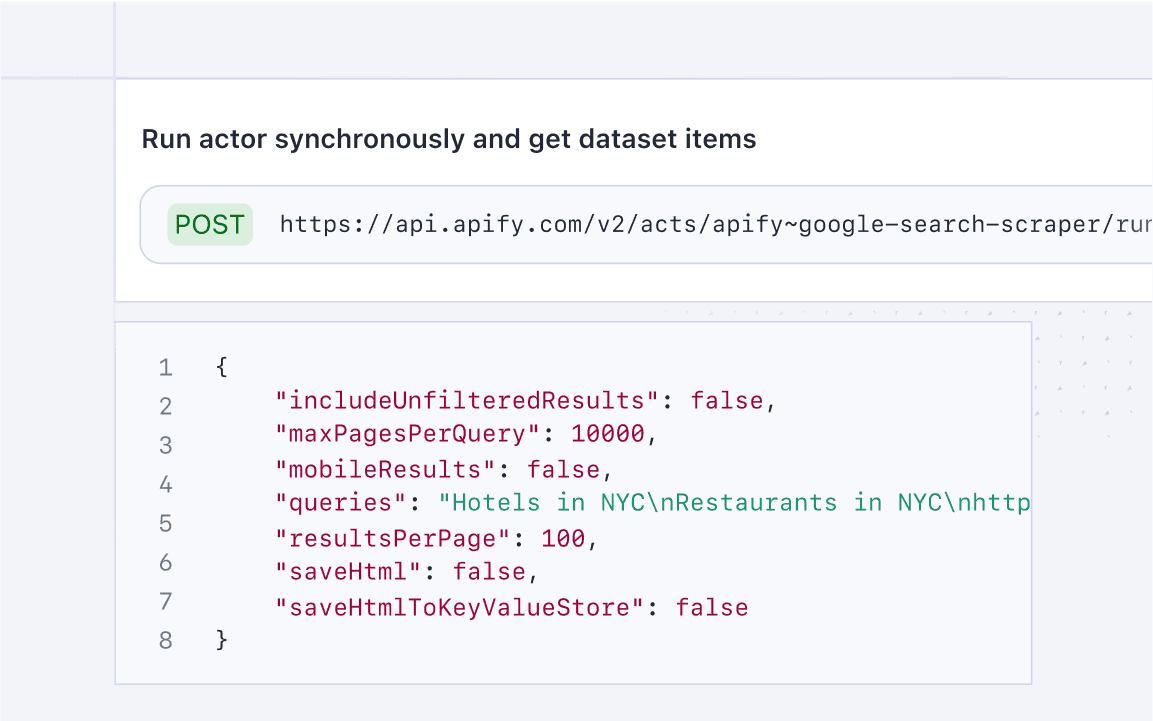Click the green POST method badge
The image size is (1153, 721).
210,225
